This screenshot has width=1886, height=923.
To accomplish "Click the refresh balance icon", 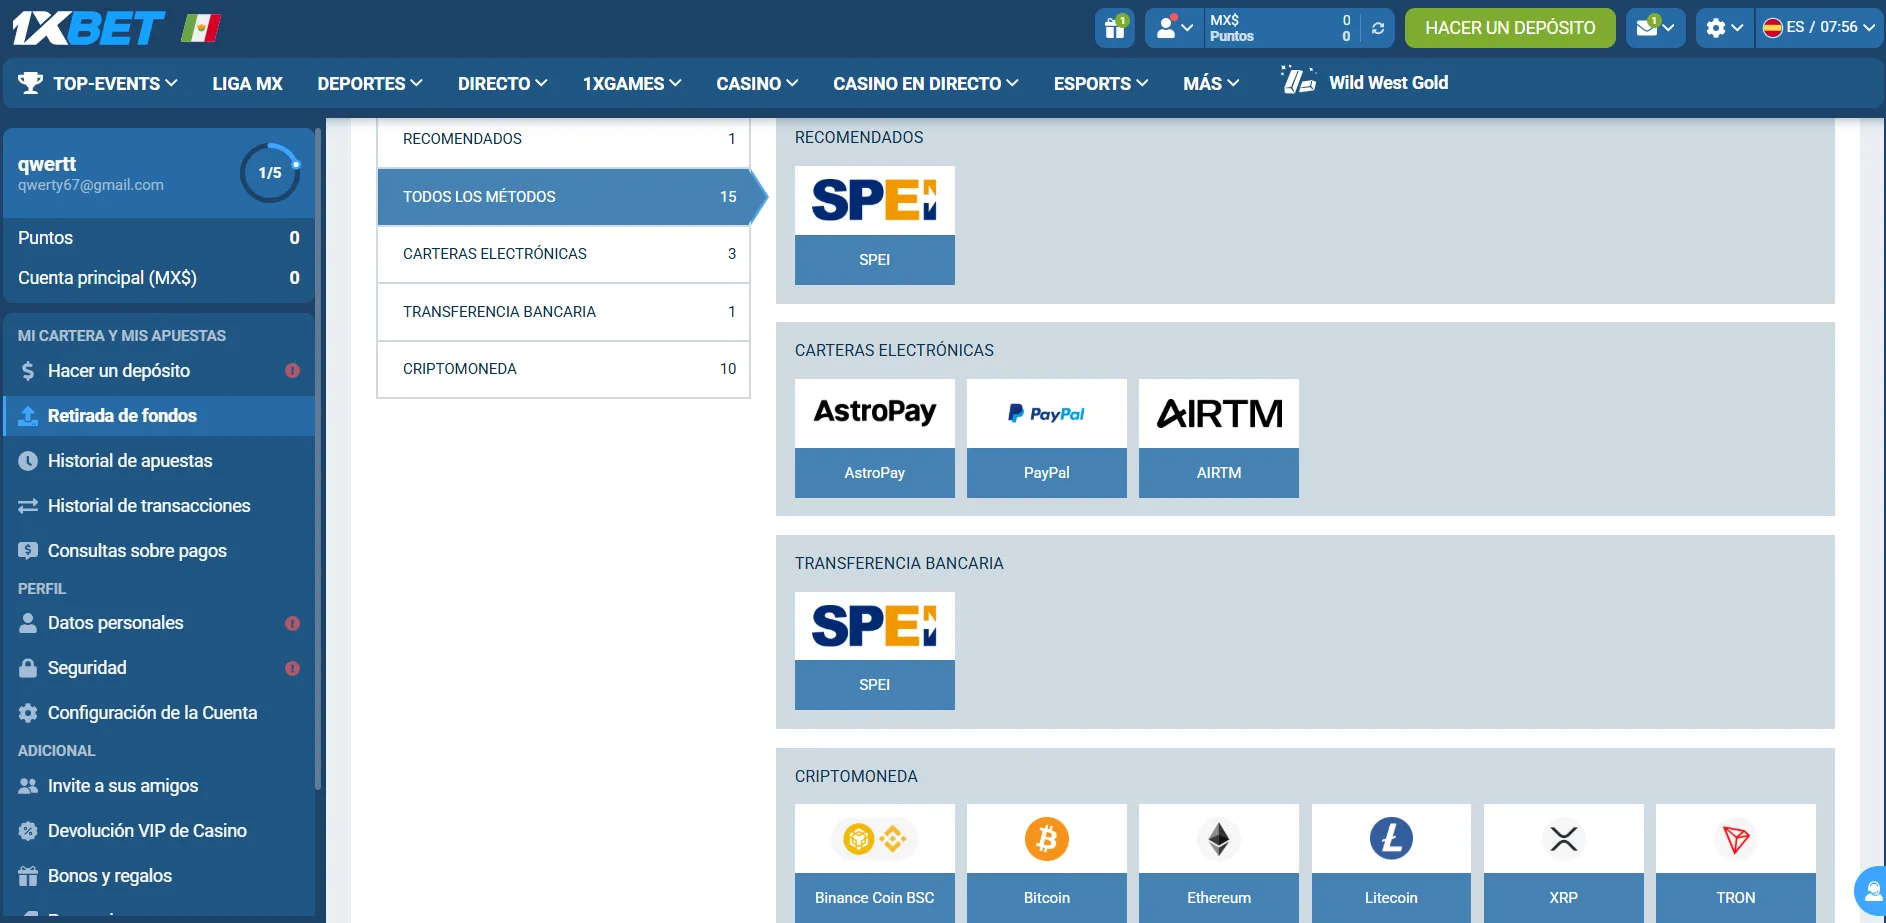I will pos(1378,28).
